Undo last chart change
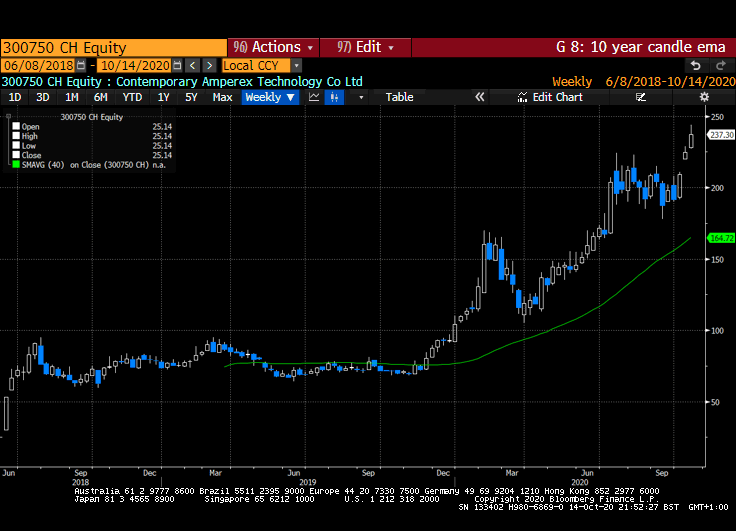The height and width of the screenshot is (531, 736). (x=696, y=65)
